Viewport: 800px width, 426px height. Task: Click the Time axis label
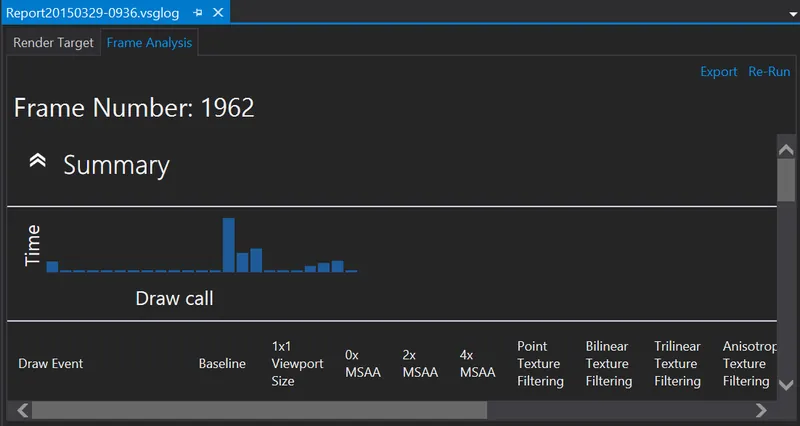point(33,245)
